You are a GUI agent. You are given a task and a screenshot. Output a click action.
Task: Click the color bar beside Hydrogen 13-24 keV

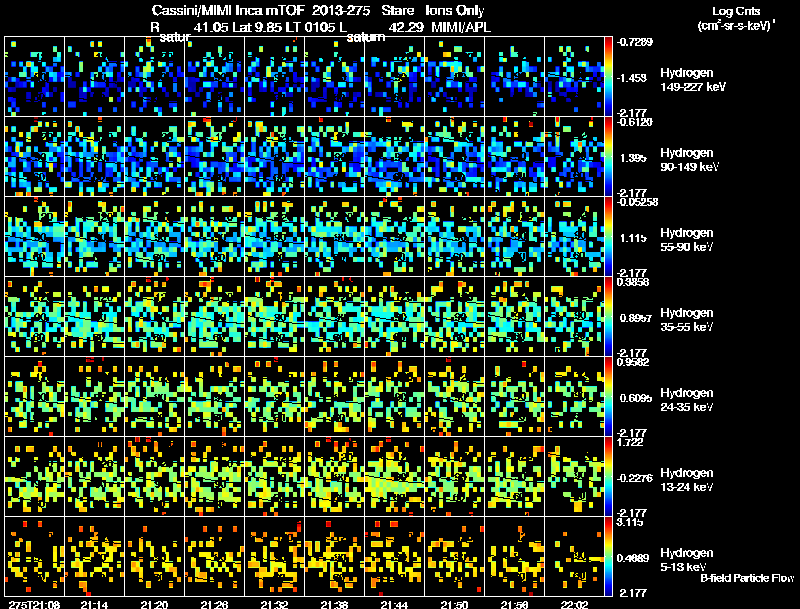tap(608, 477)
